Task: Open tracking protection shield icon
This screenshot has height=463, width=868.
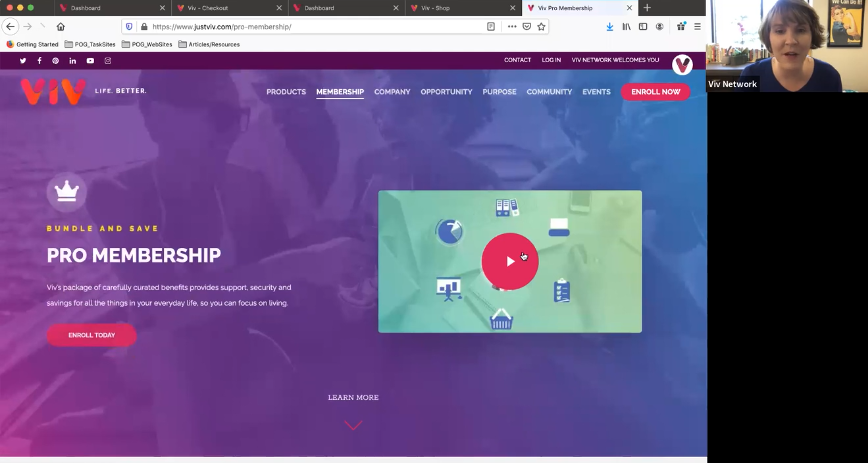Action: point(129,27)
